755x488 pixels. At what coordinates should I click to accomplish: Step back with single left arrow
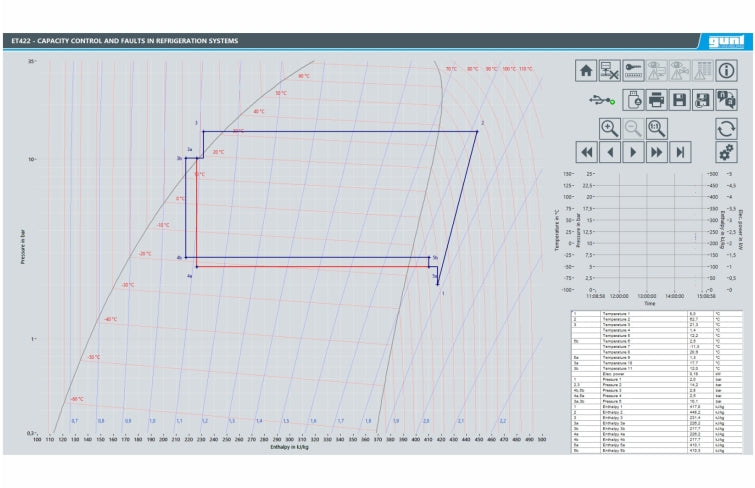[610, 152]
